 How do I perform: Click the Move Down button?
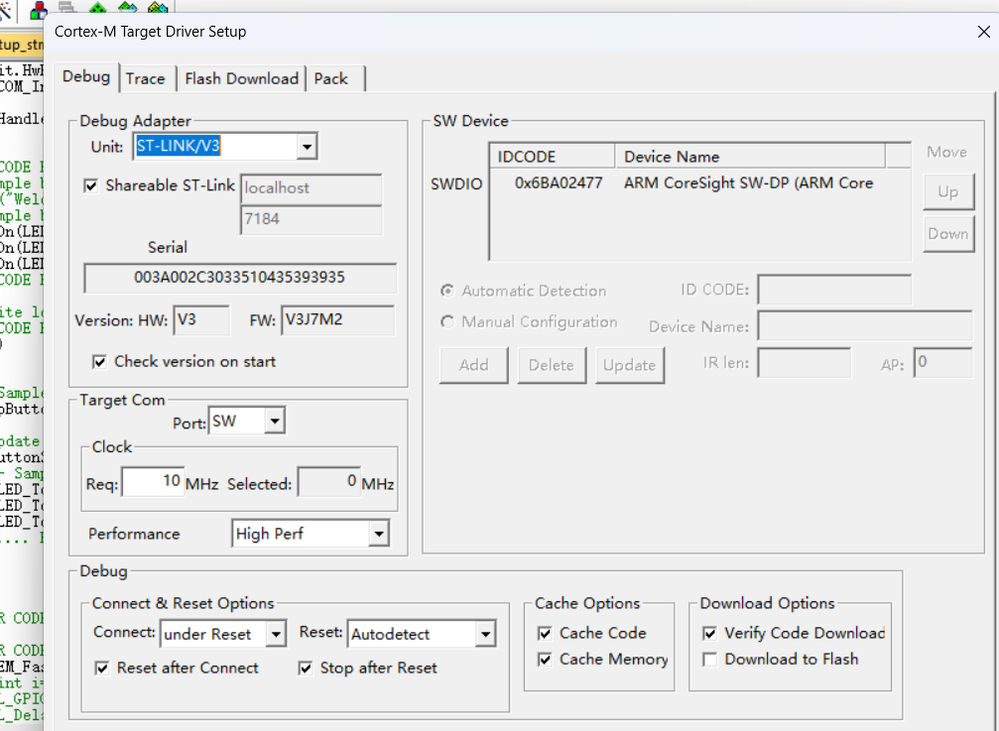tap(949, 234)
